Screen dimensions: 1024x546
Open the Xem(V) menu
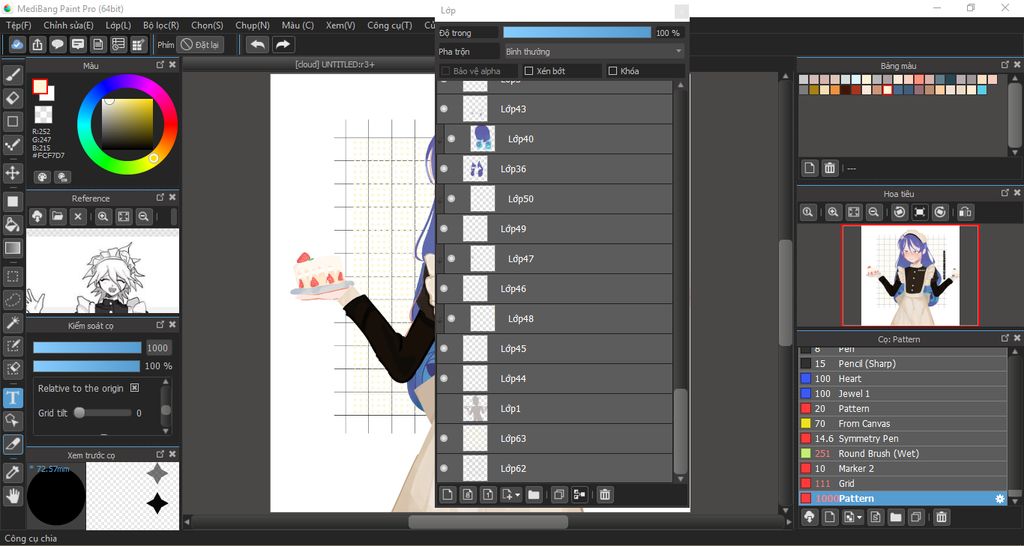point(341,25)
